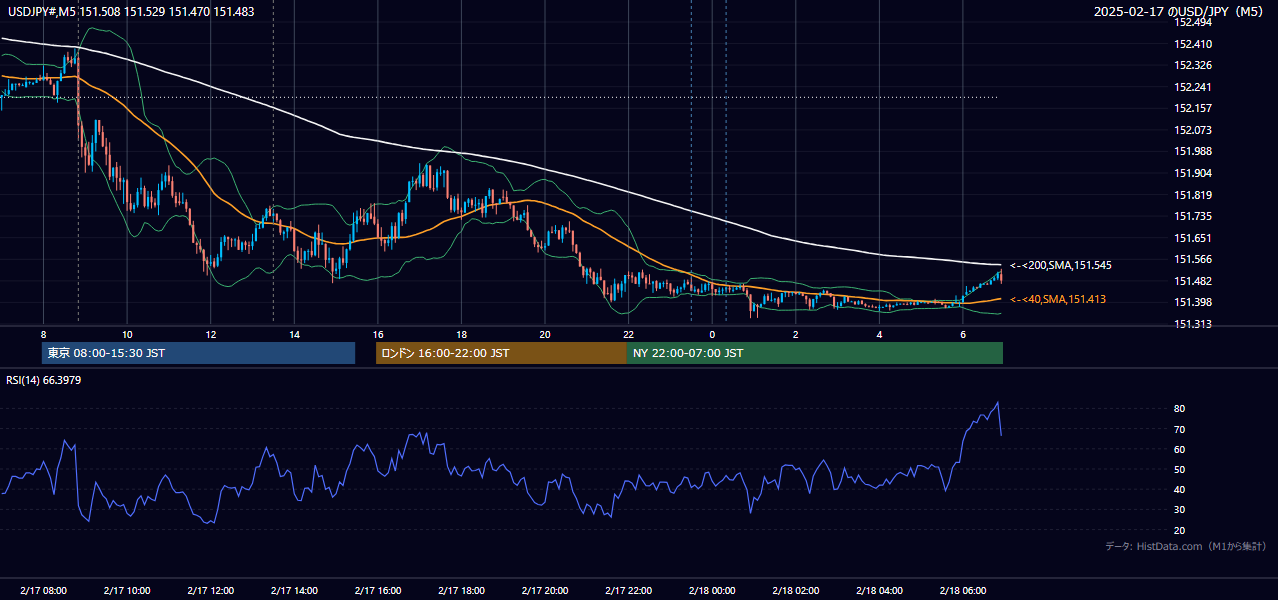Click price level 152.494 on the axis
Image resolution: width=1278 pixels, height=600 pixels.
(1193, 22)
